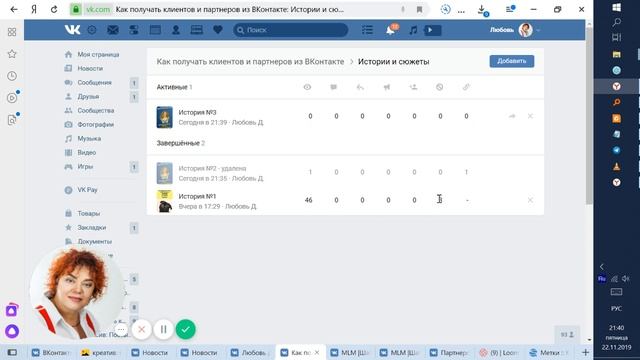Open История №3 thumbnail
The width and height of the screenshot is (640, 360).
[164, 117]
